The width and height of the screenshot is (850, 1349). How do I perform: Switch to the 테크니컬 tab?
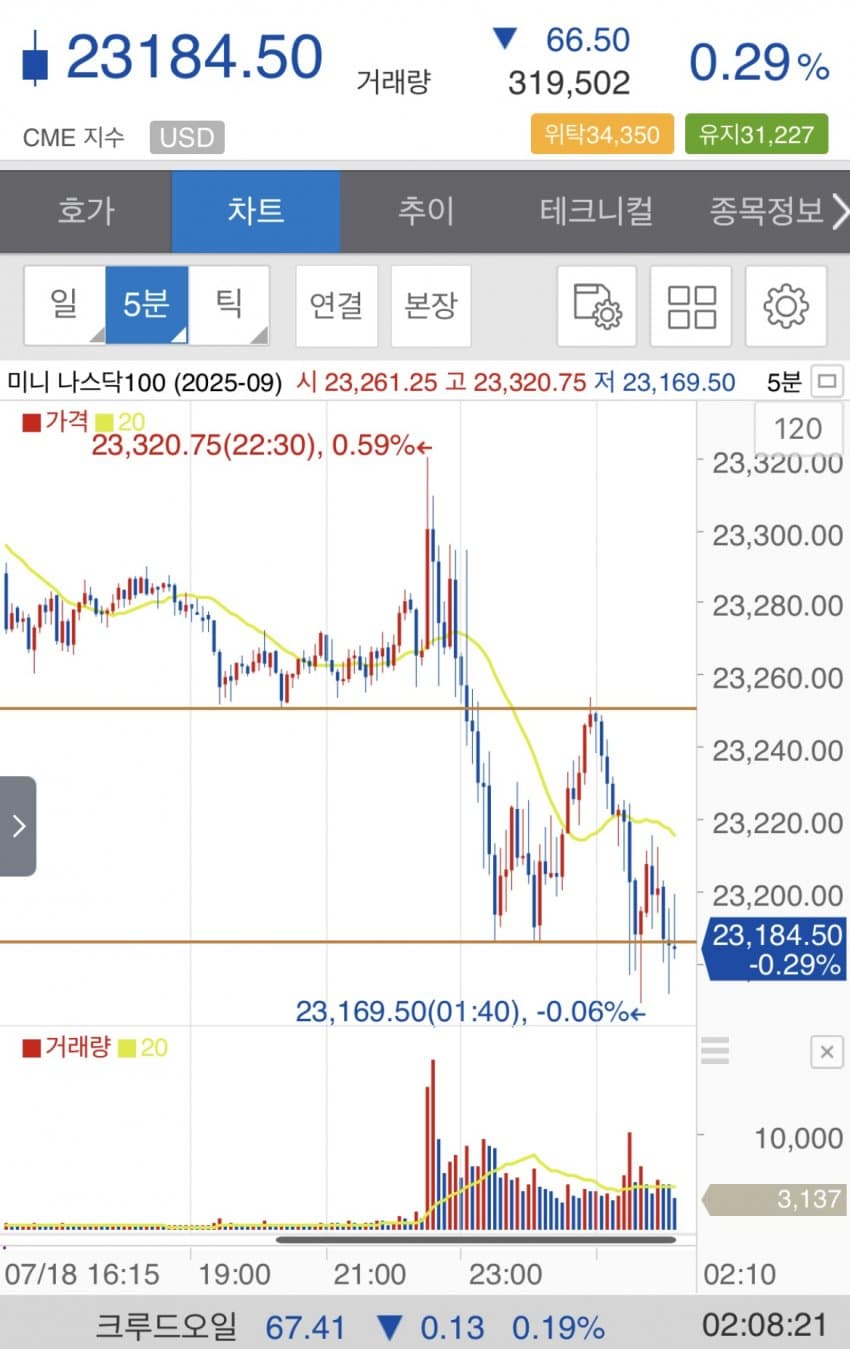coord(597,212)
